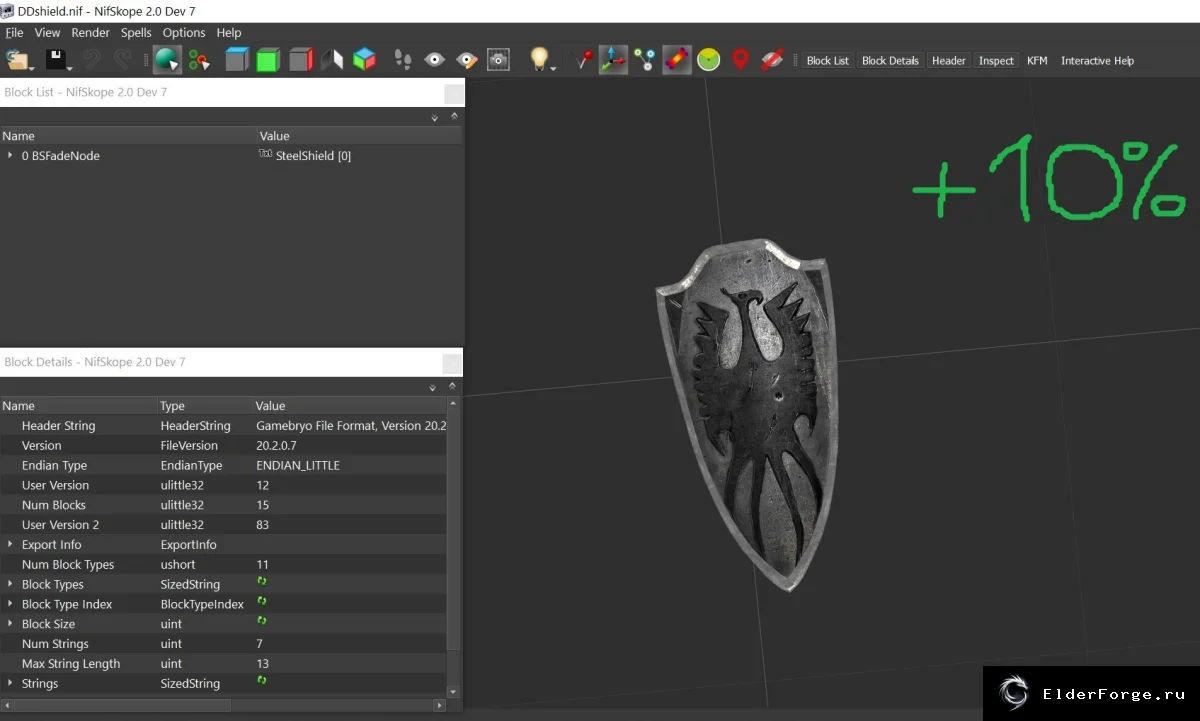Click the Load file folder icon
This screenshot has height=721, width=1200.
(17, 60)
